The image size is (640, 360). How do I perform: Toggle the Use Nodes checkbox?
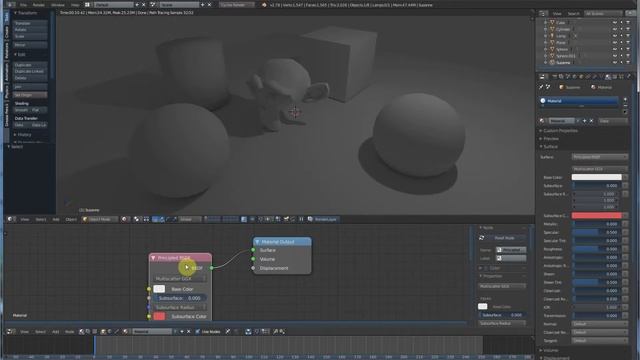(x=198, y=332)
